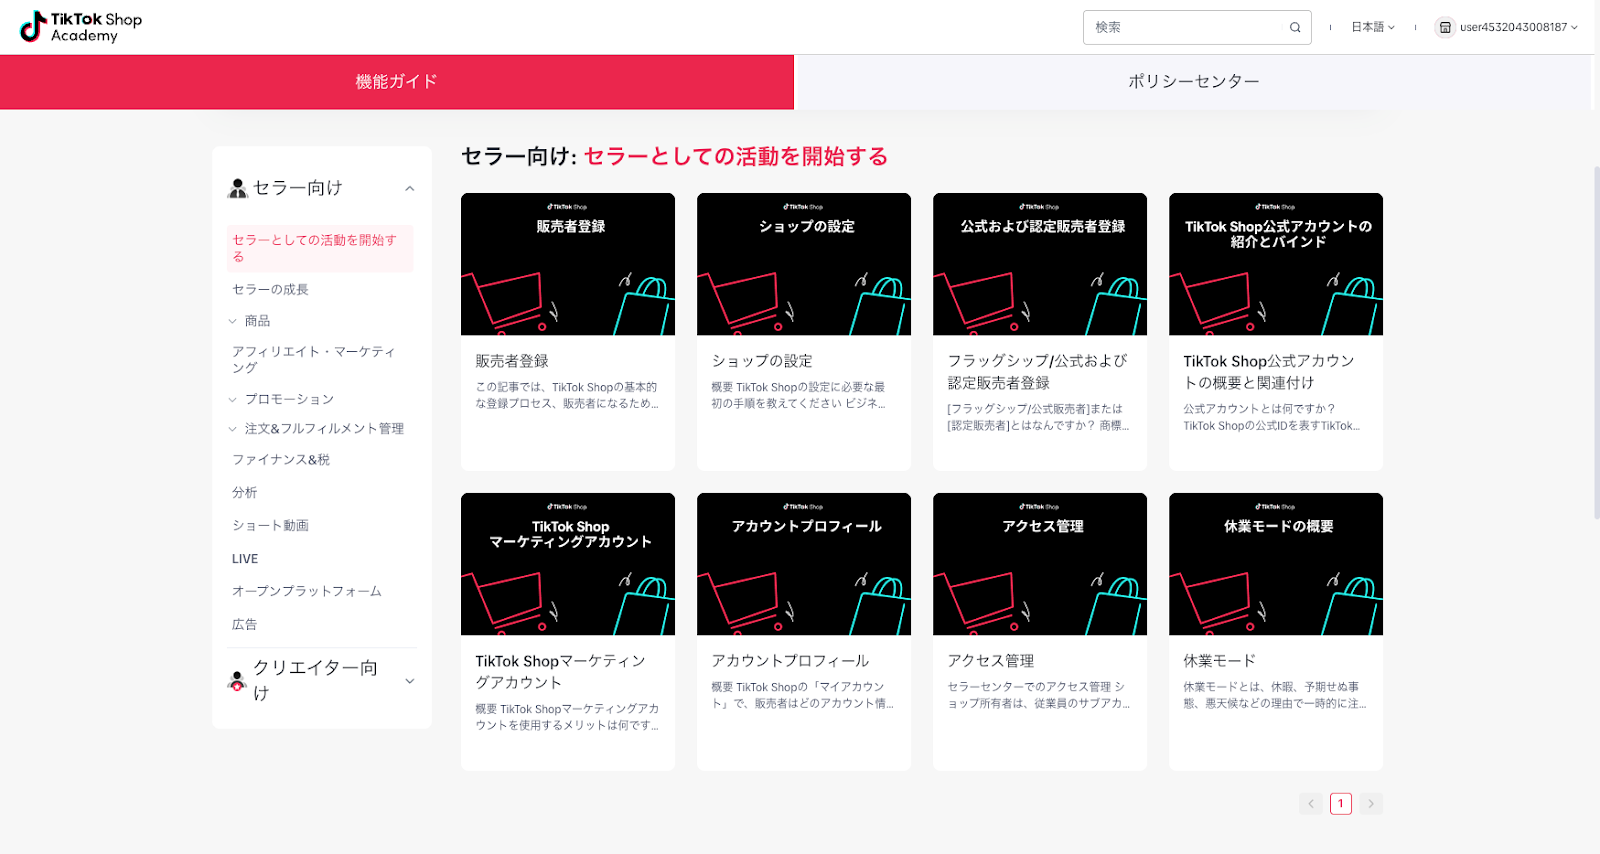Click the 休業モード article title
Image resolution: width=1600 pixels, height=854 pixels.
tap(1219, 661)
